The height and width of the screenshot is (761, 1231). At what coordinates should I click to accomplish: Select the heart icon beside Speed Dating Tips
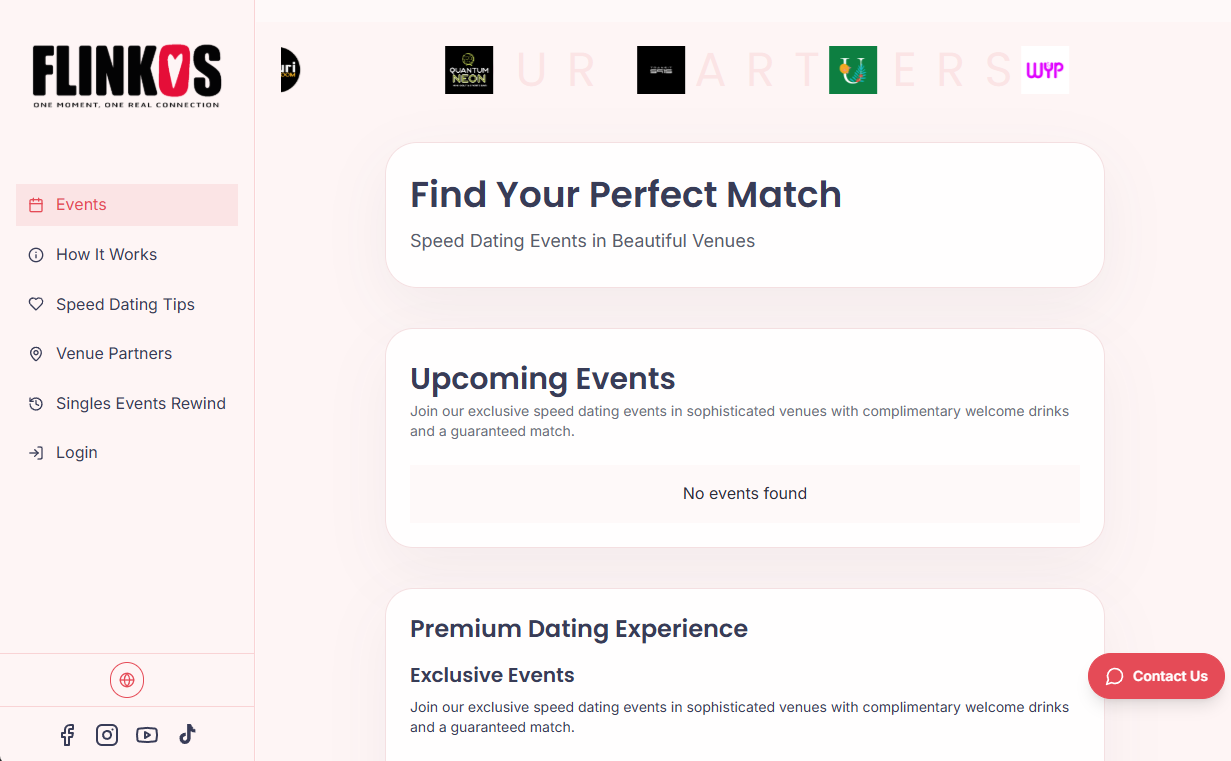(x=35, y=304)
